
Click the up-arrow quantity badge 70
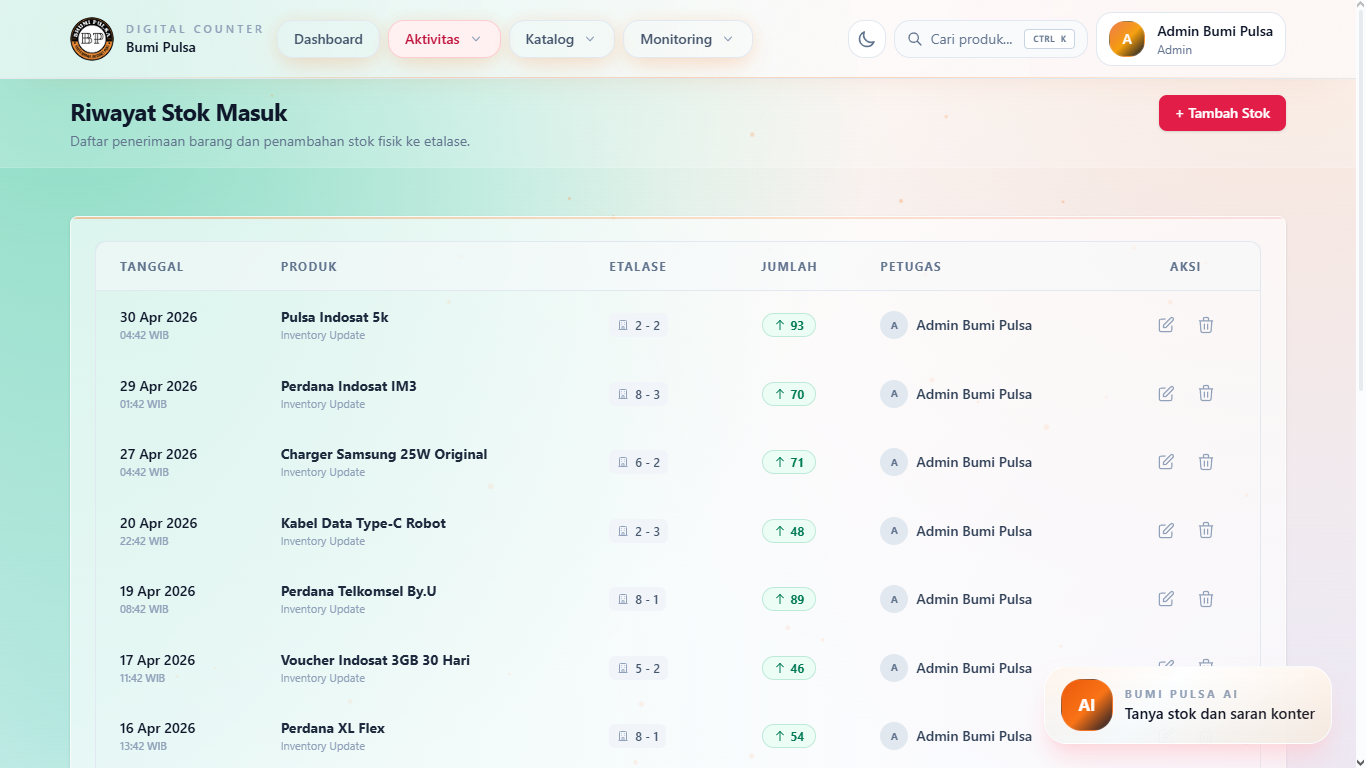tap(789, 394)
